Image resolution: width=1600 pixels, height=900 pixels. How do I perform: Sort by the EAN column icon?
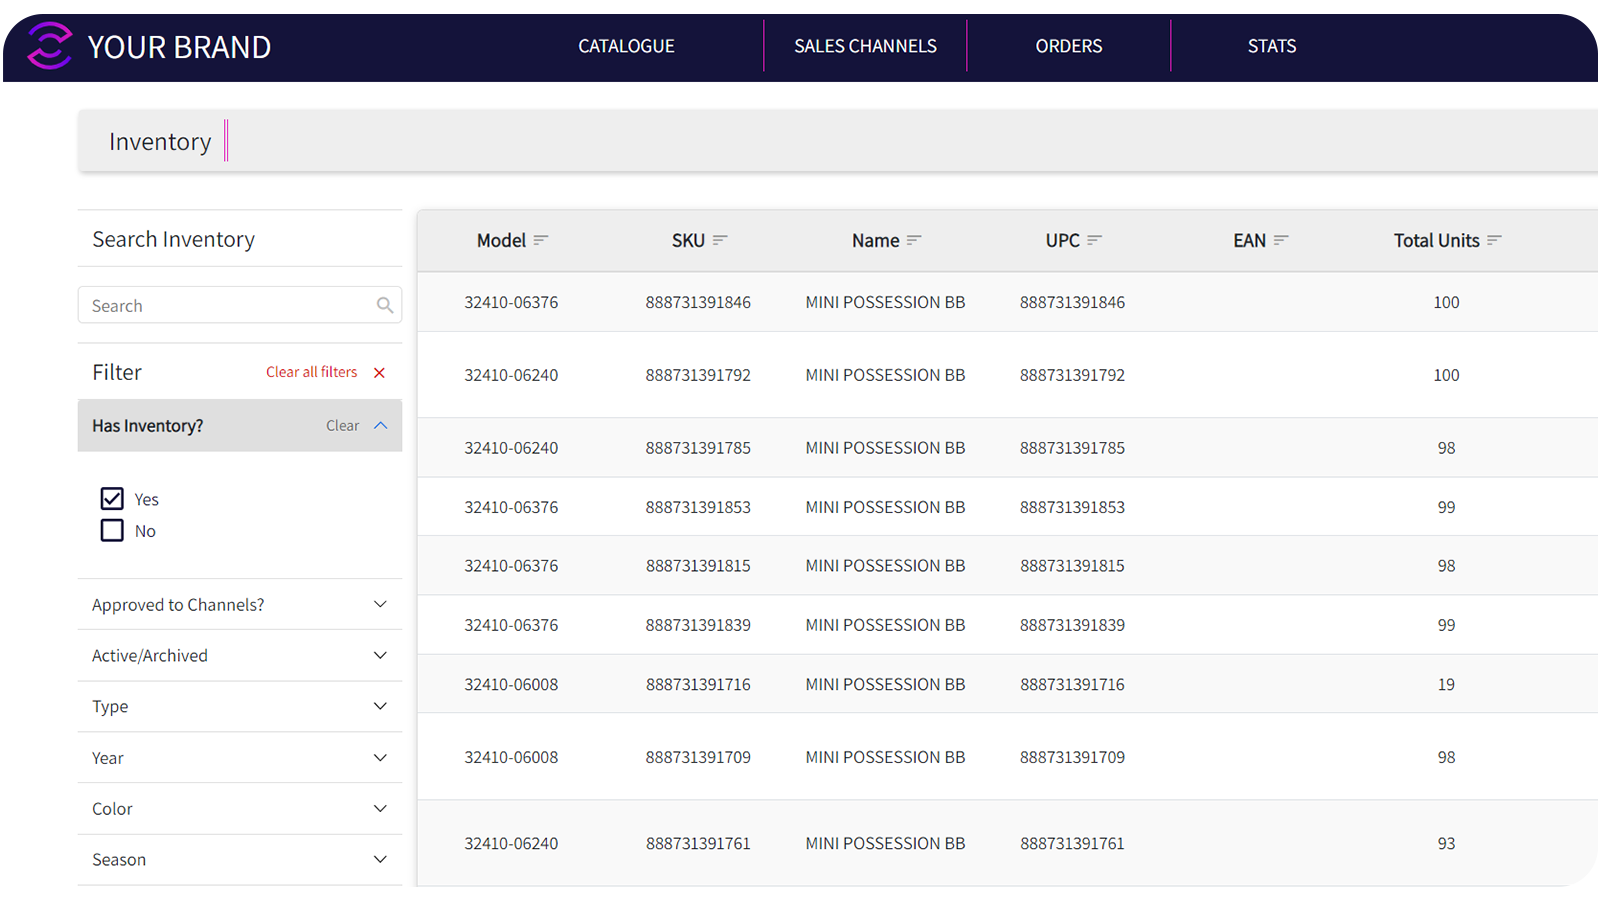coord(1281,240)
